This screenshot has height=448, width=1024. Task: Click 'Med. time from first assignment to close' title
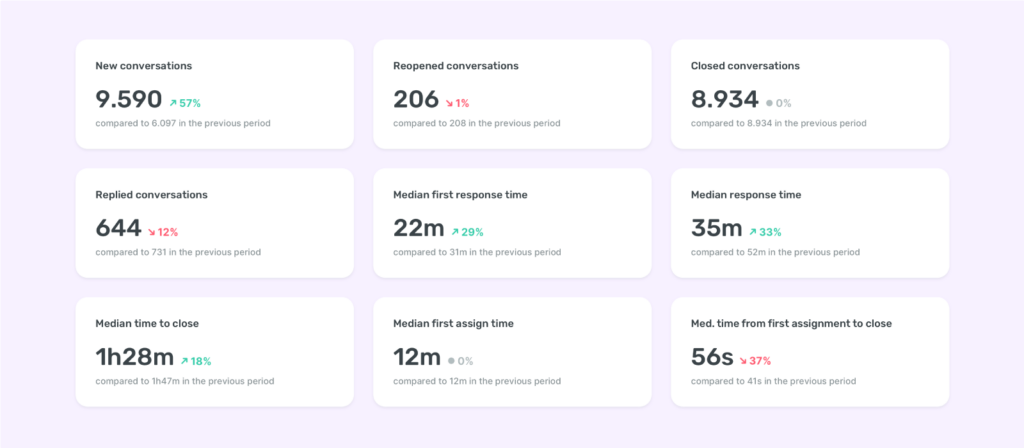792,323
